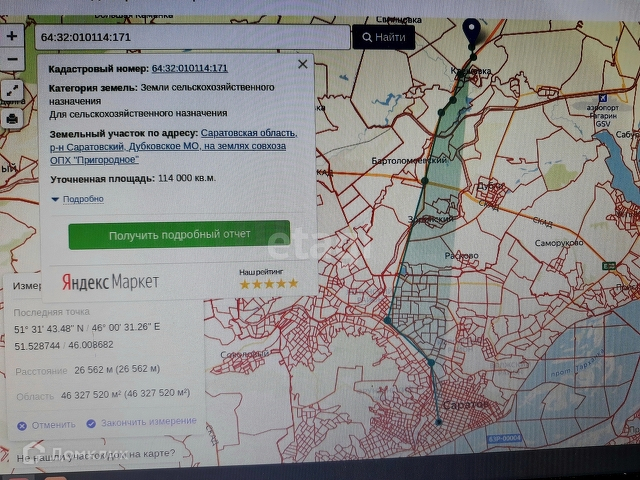
Task: Click Закончить измерение link
Action: tap(142, 422)
